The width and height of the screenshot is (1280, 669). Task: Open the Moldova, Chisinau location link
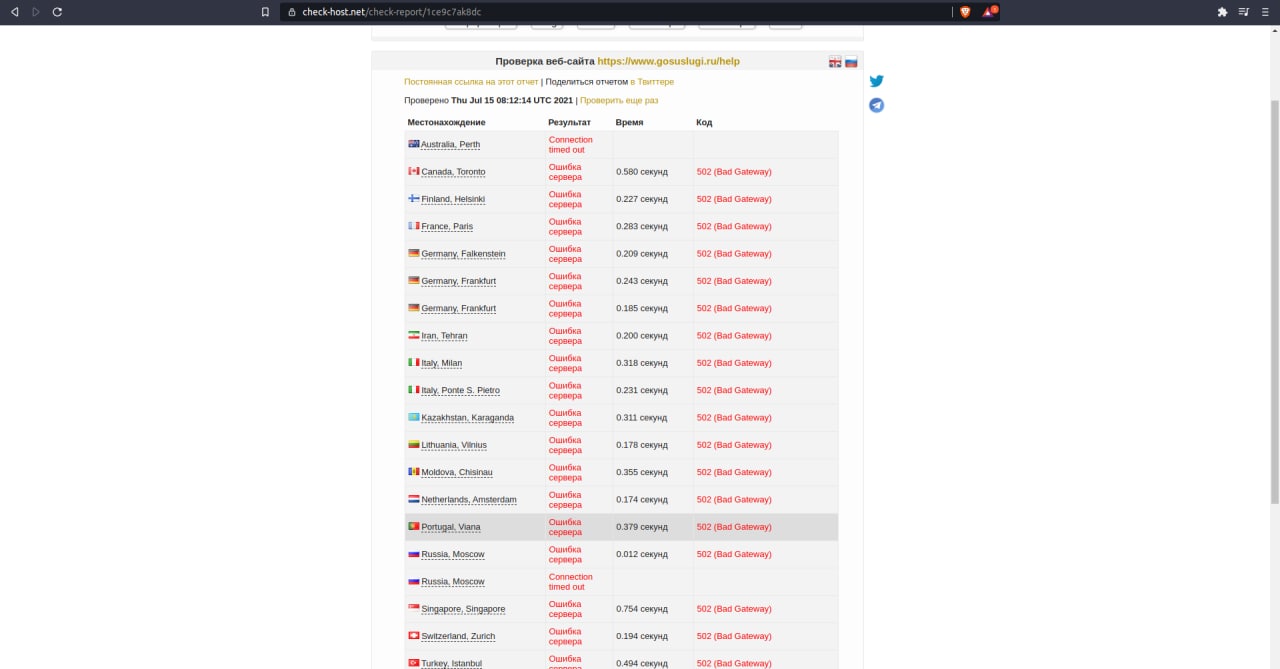(x=457, y=472)
